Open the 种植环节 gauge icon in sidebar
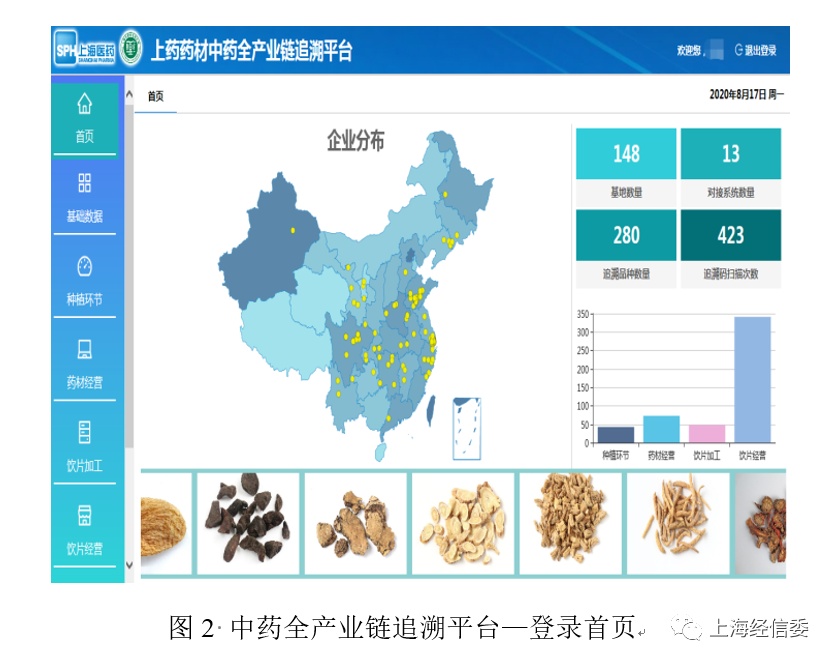This screenshot has width=835, height=664. 85,266
